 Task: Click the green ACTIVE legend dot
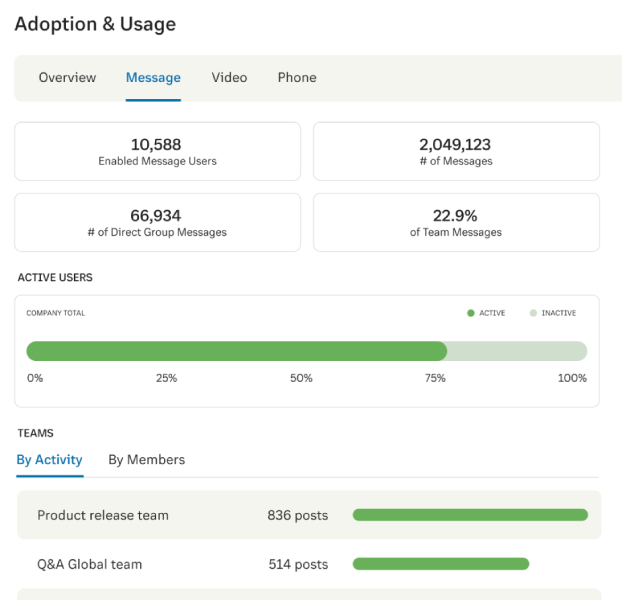(471, 313)
